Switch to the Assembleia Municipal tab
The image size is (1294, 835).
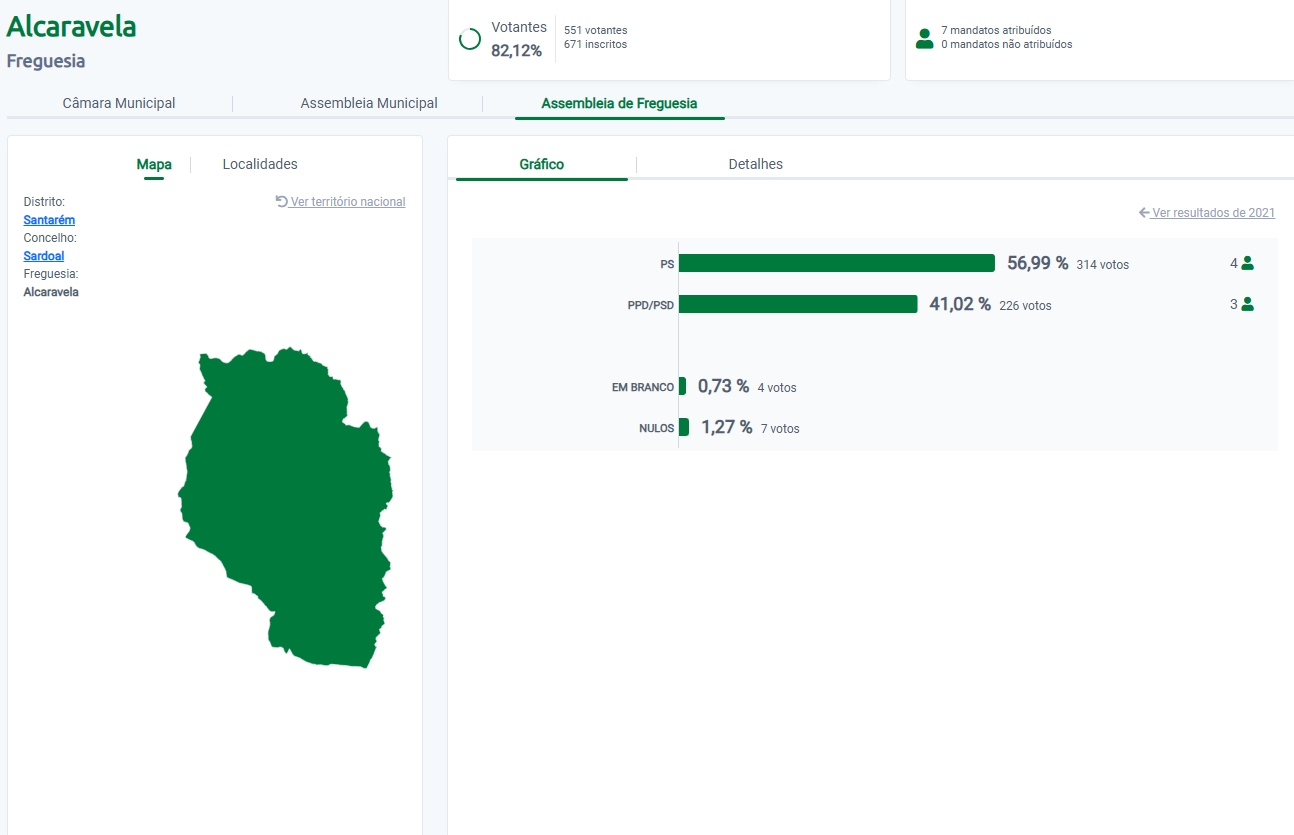point(369,103)
